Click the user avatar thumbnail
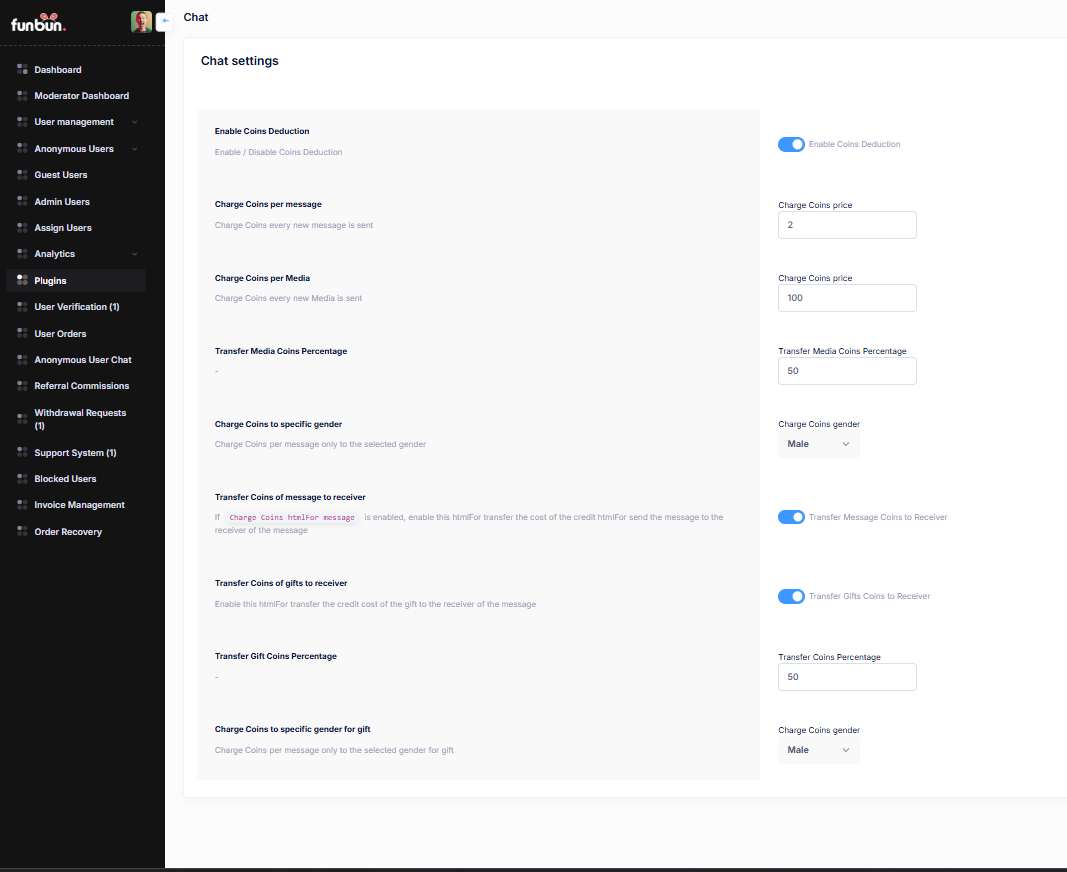The width and height of the screenshot is (1067, 872). (x=141, y=22)
